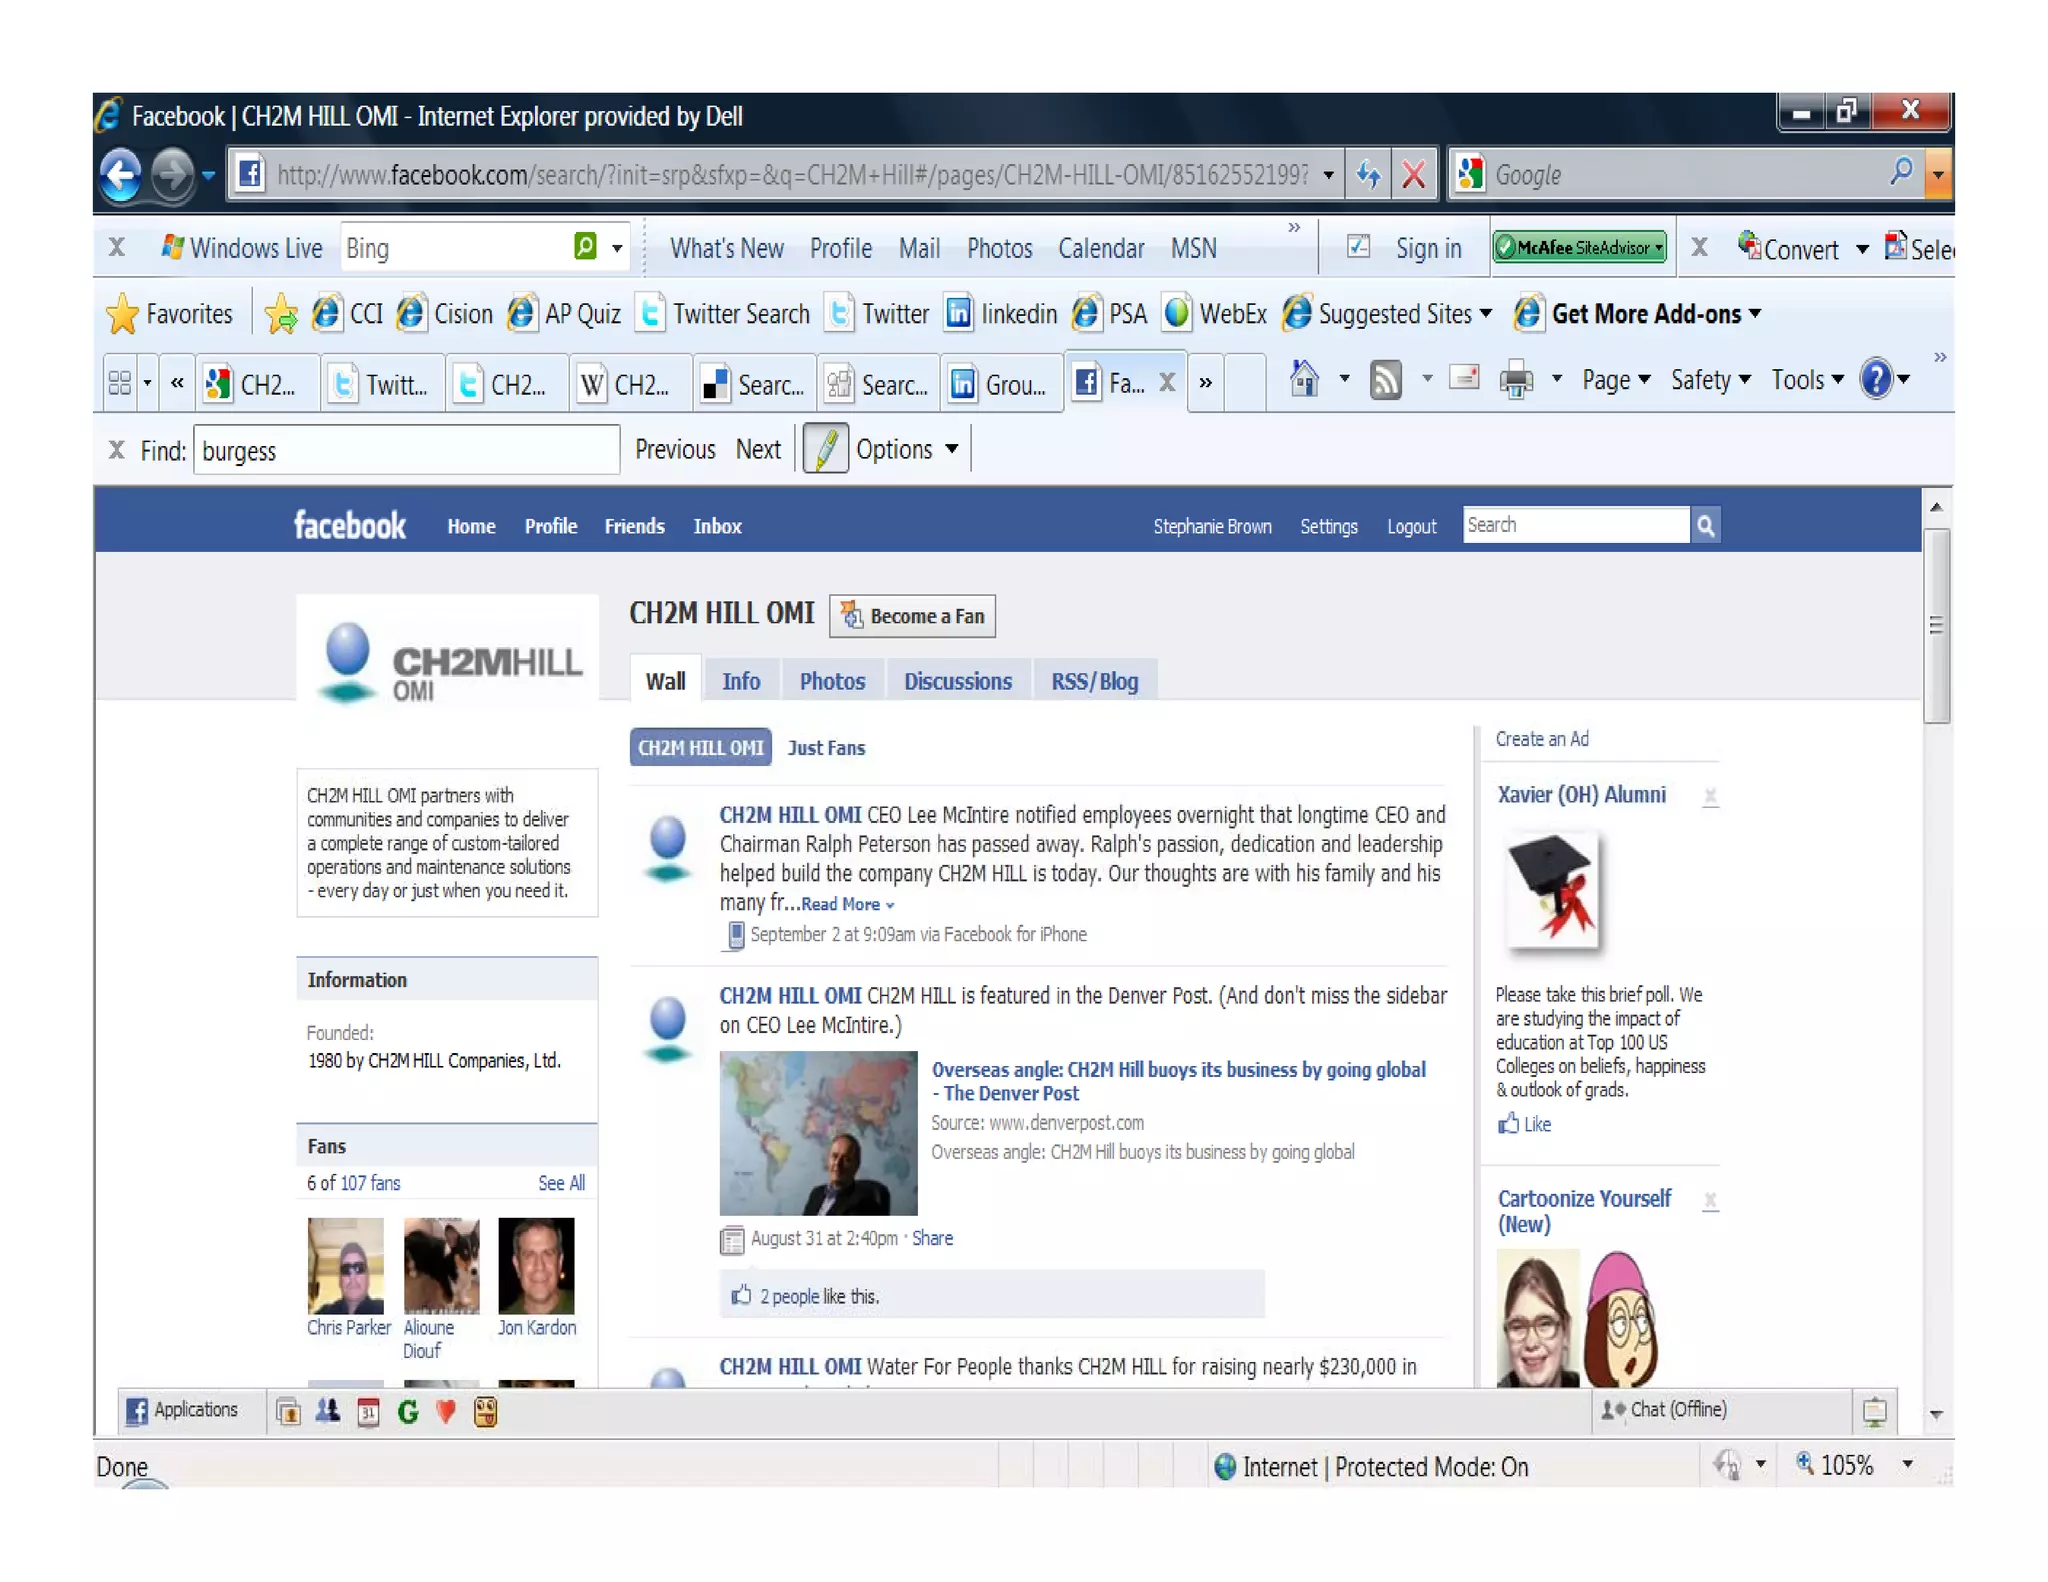This screenshot has height=1582, width=2048.
Task: Toggle the CH2M HILL OMI wall filter
Action: [x=700, y=747]
